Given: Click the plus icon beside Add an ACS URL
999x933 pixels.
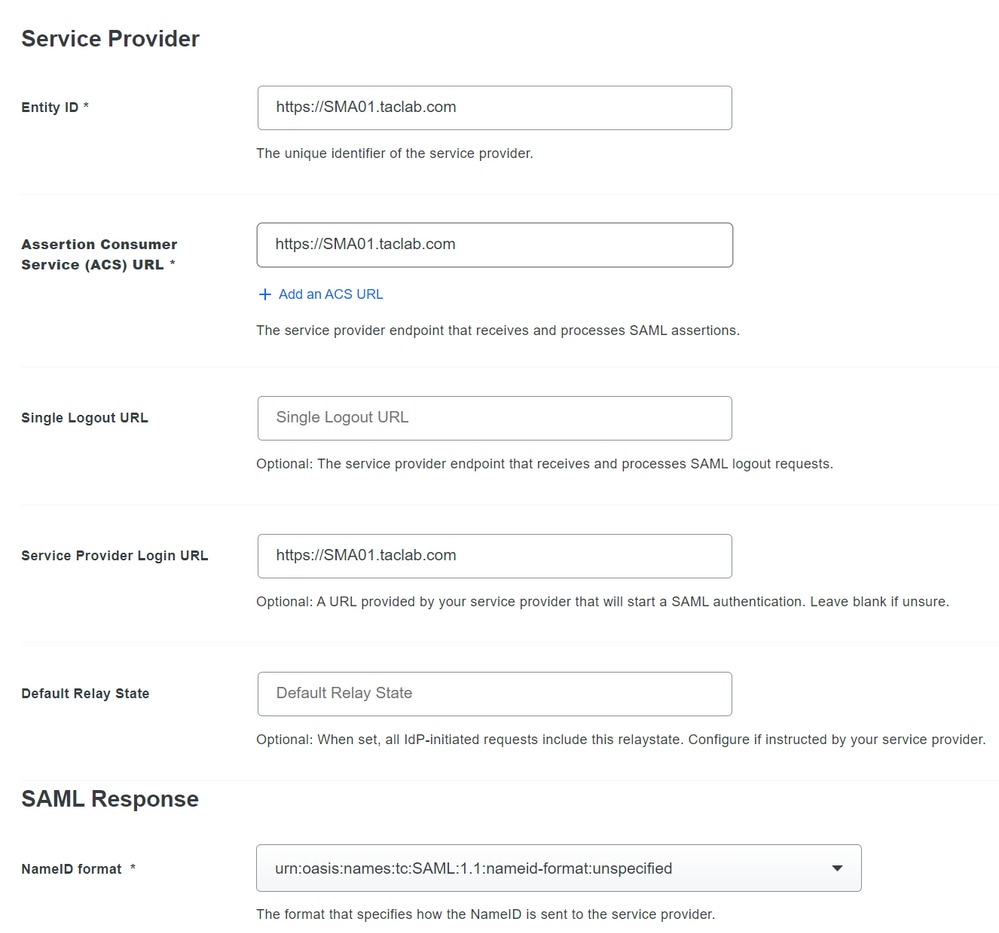Looking at the screenshot, I should 264,294.
